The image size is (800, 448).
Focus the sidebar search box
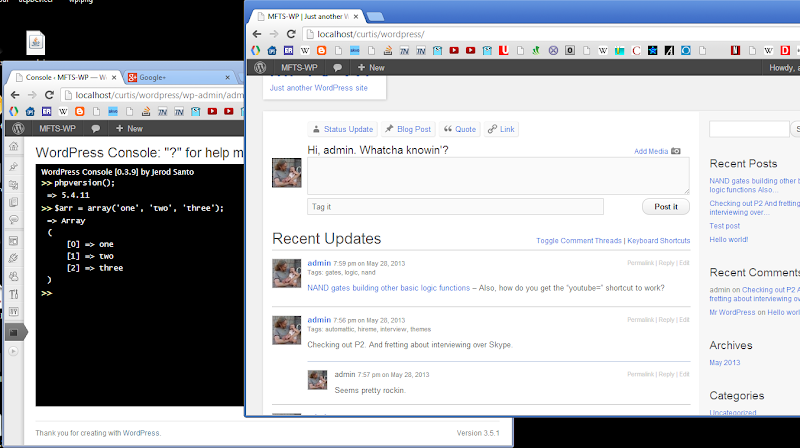click(x=749, y=129)
